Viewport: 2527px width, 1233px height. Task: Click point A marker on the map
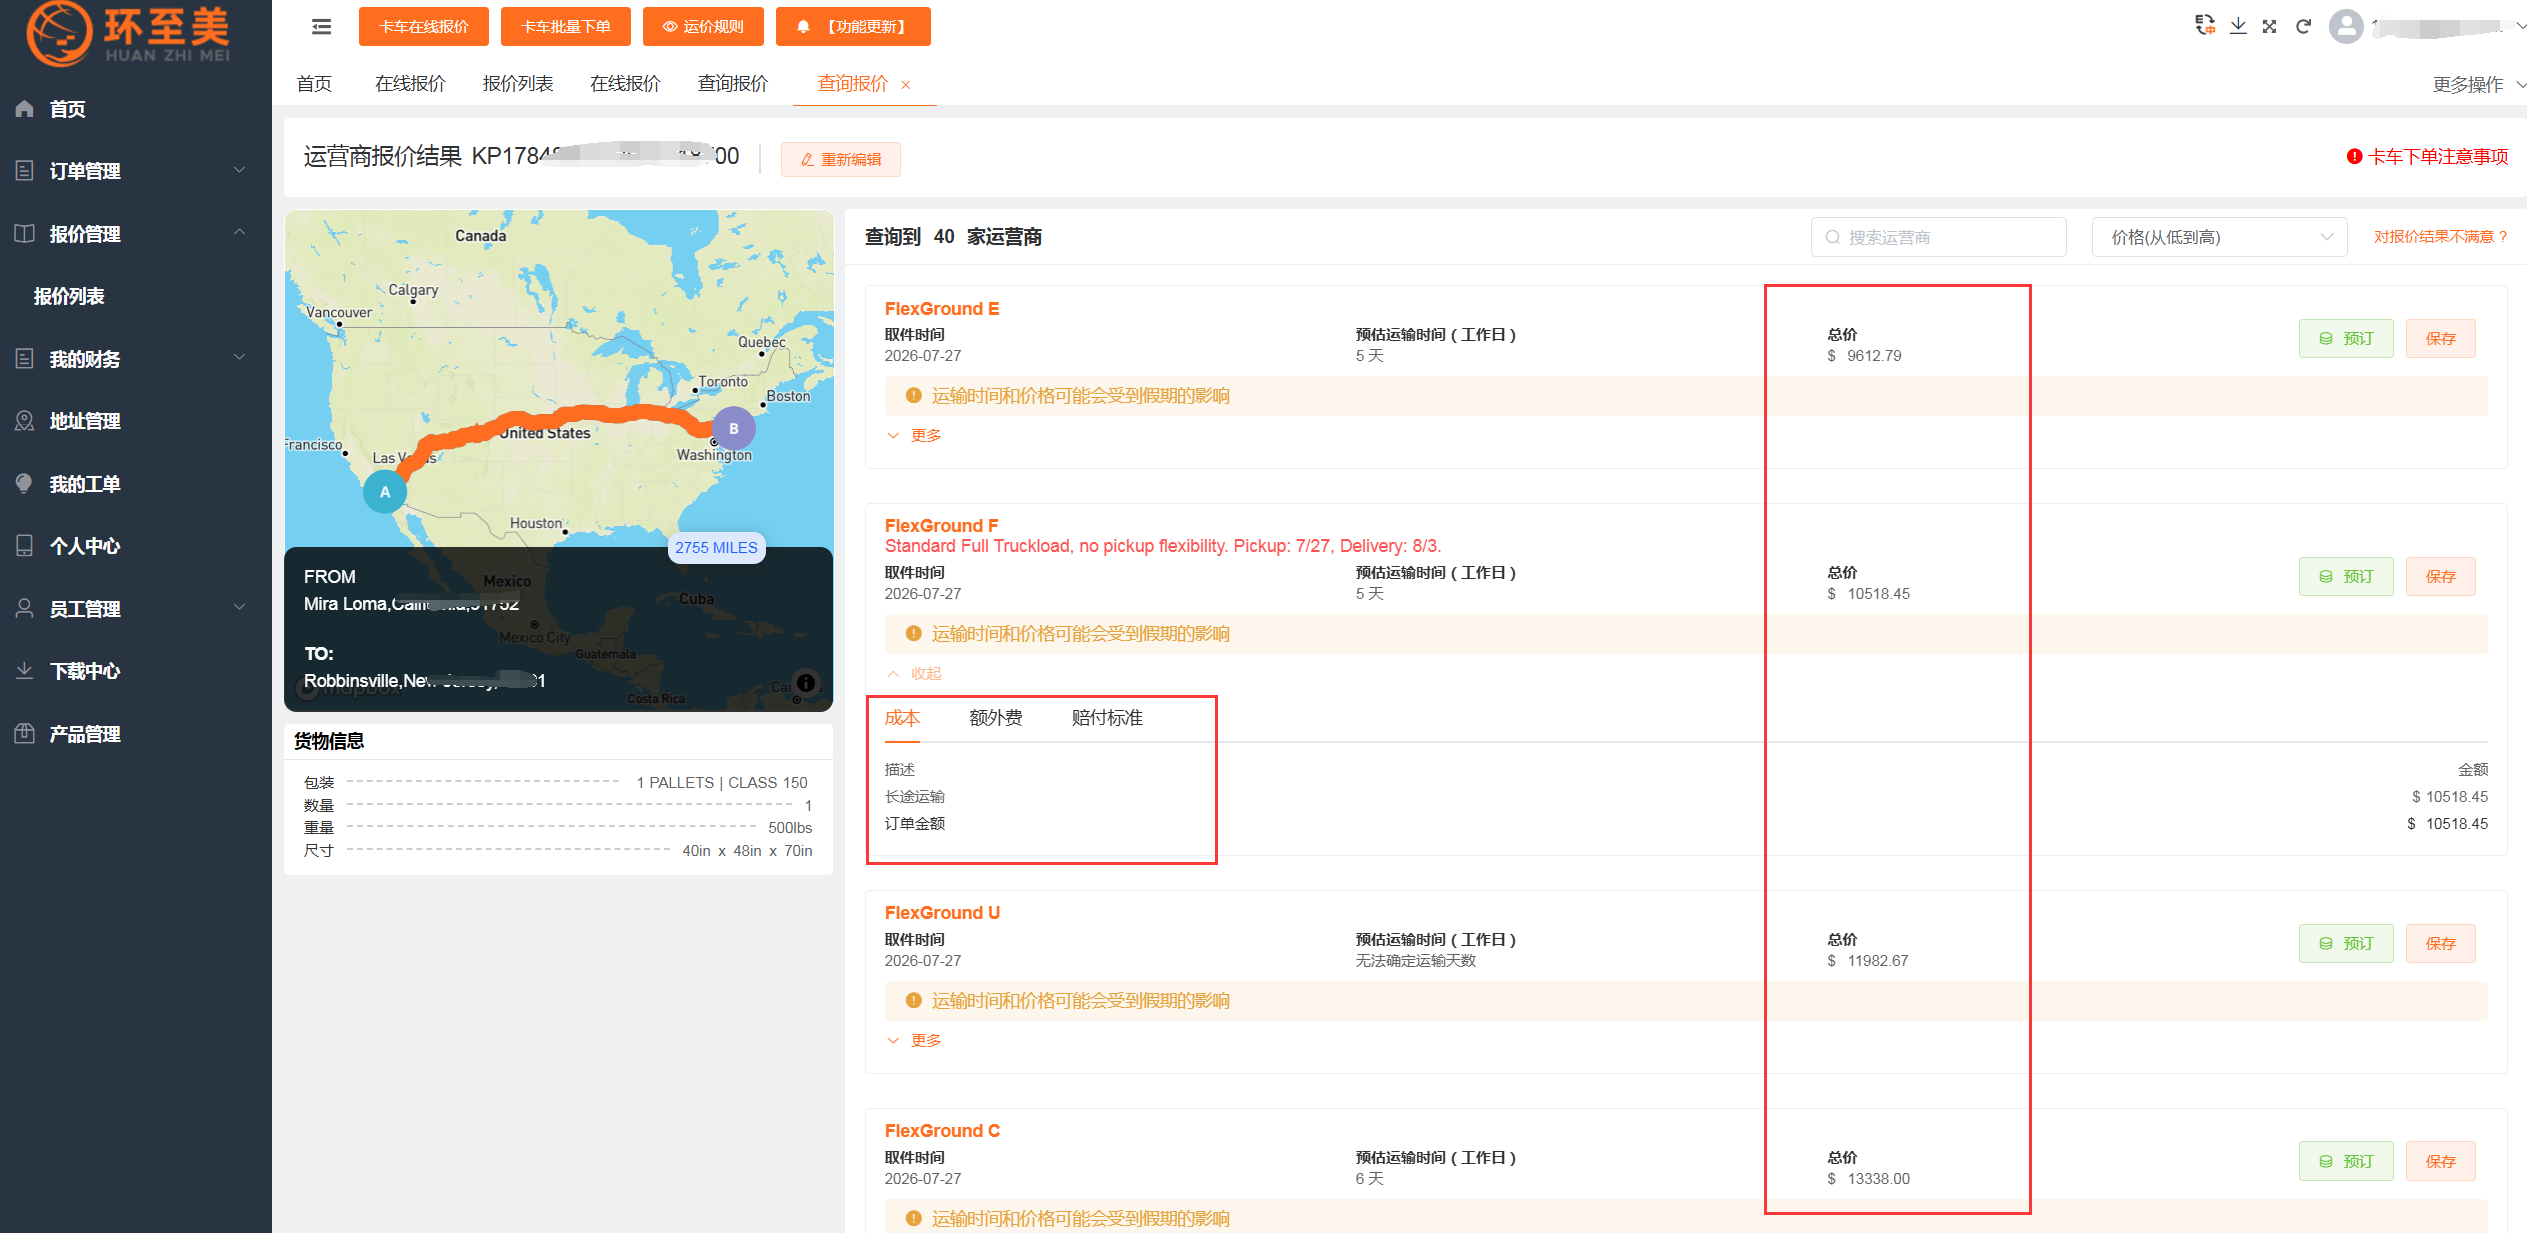pos(385,492)
